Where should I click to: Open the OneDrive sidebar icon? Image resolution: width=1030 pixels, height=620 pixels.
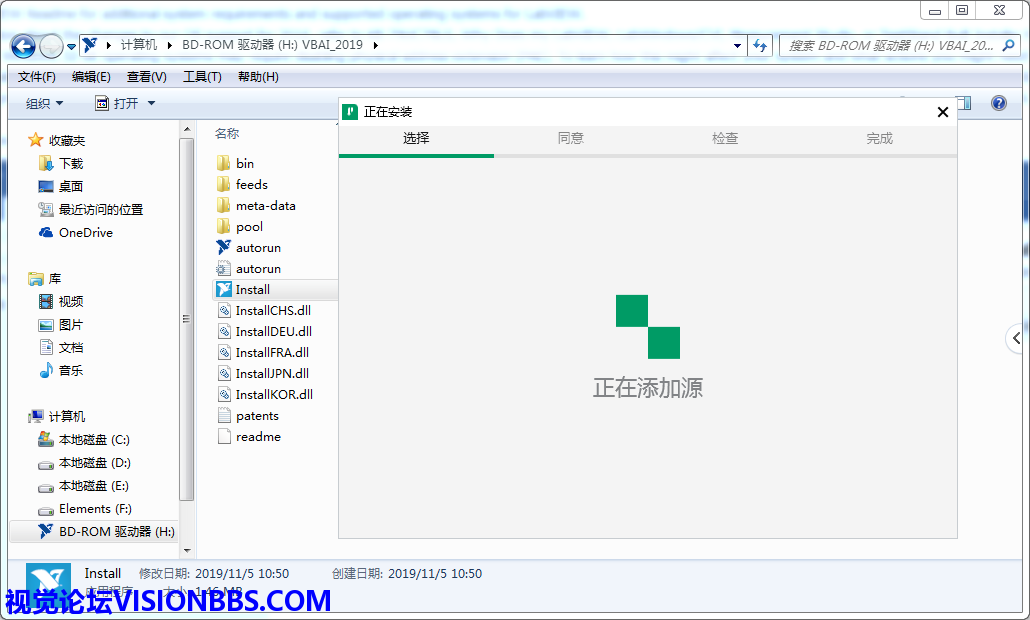(x=46, y=232)
